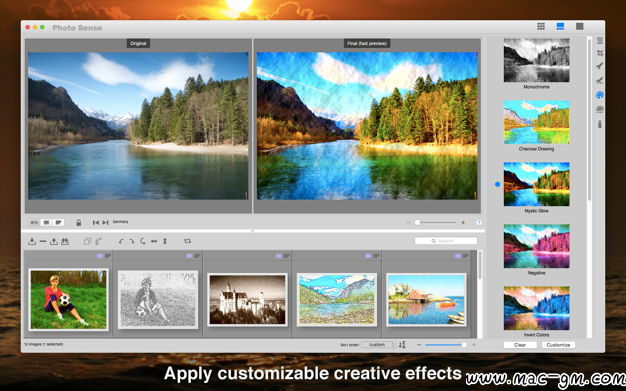Click the import images icon
626x391 pixels.
[32, 241]
